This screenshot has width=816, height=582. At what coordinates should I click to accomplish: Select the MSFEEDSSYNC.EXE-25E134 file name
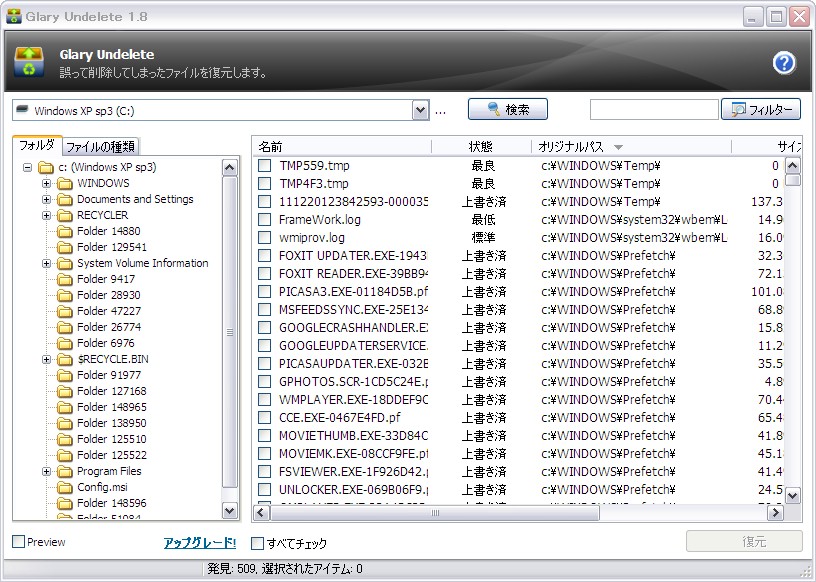pos(353,310)
